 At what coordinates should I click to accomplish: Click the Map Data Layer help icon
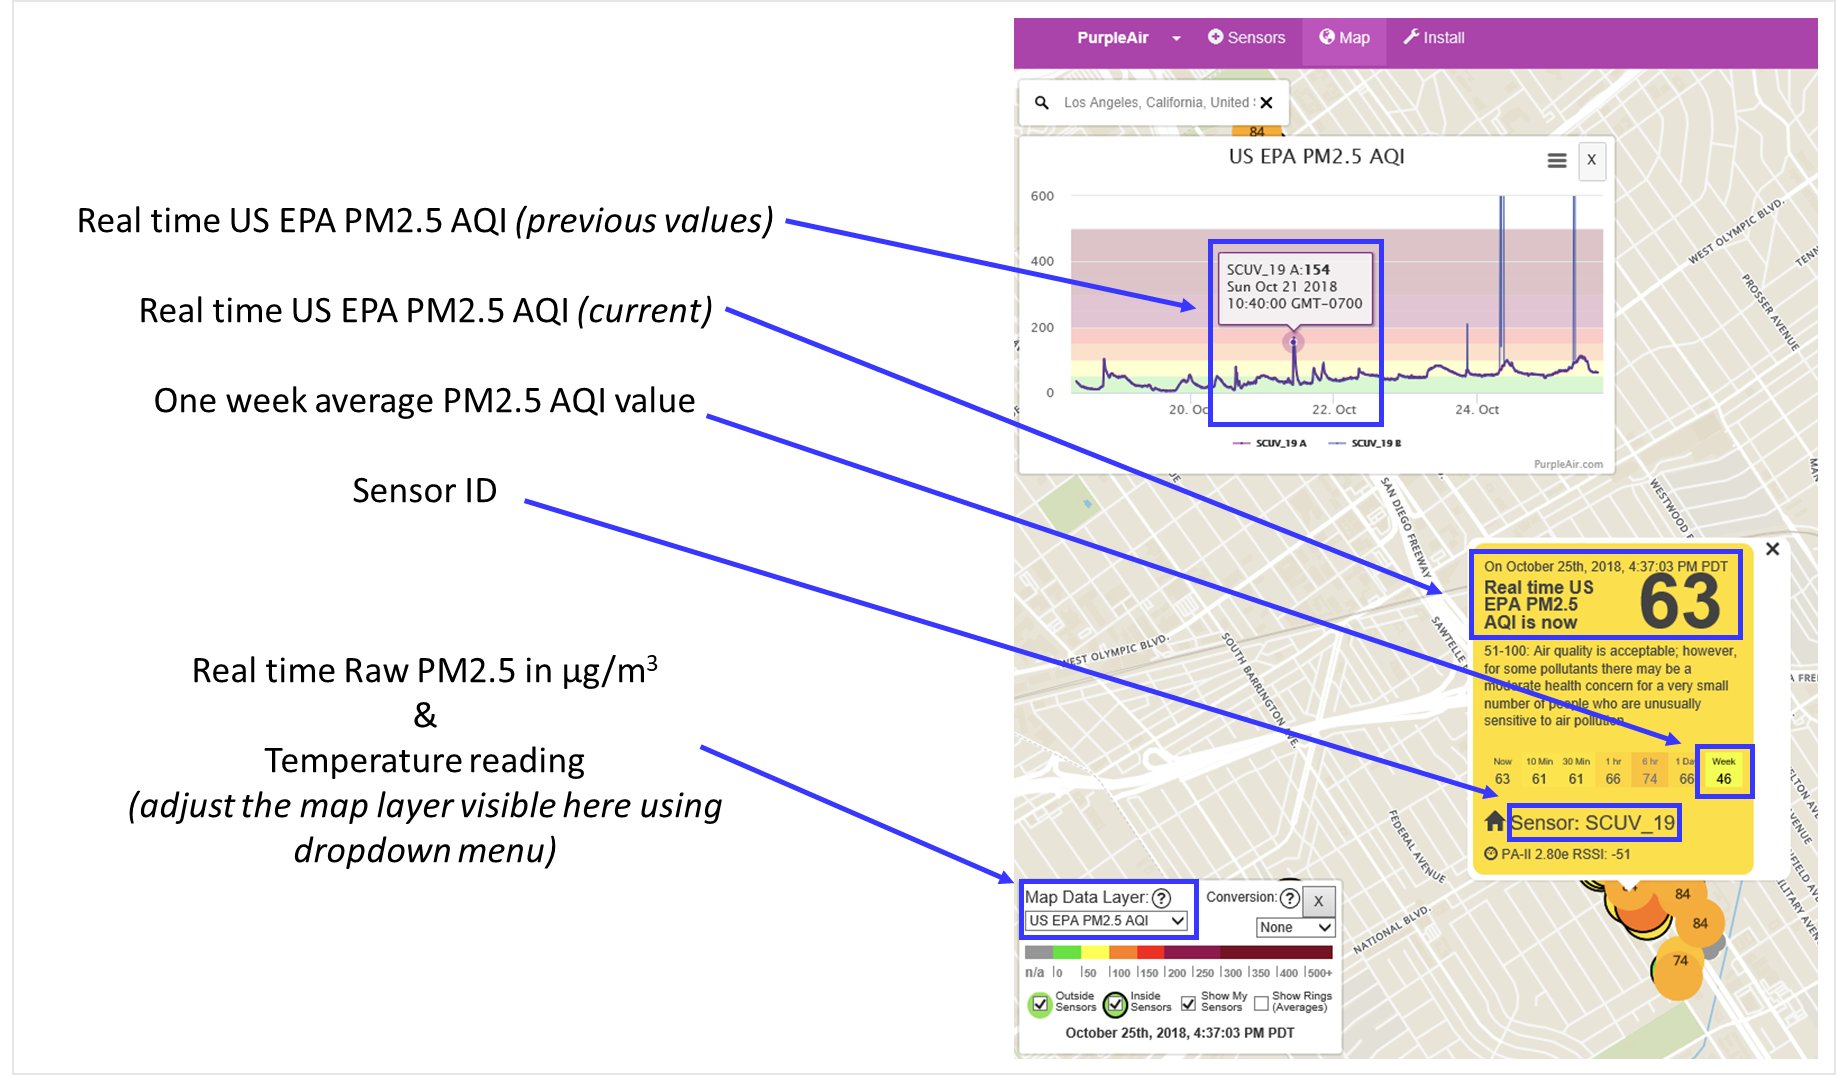[1161, 898]
